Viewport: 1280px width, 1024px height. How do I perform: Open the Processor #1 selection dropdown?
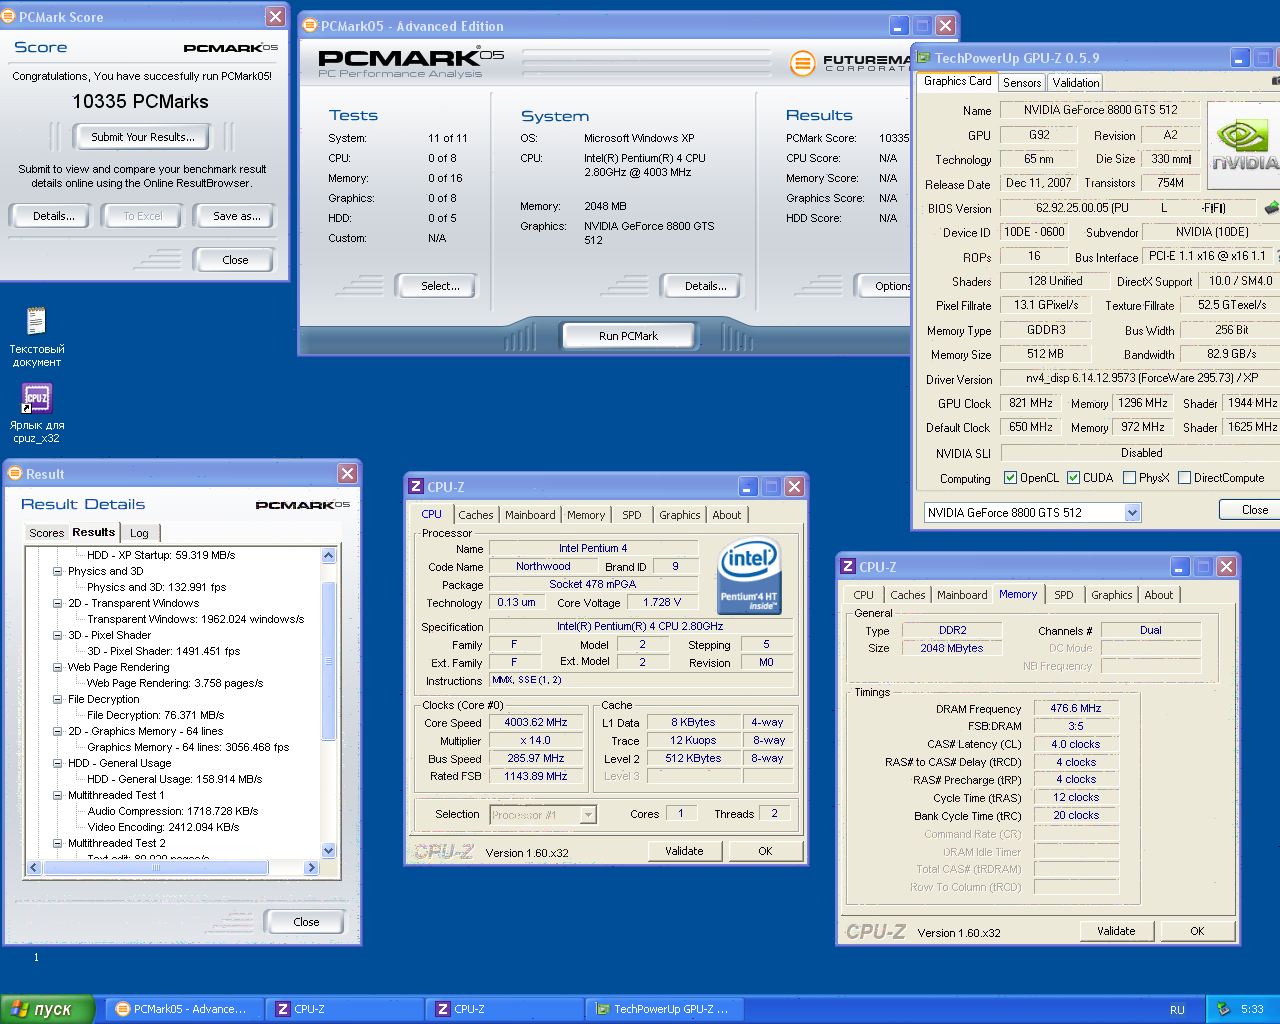(x=588, y=815)
